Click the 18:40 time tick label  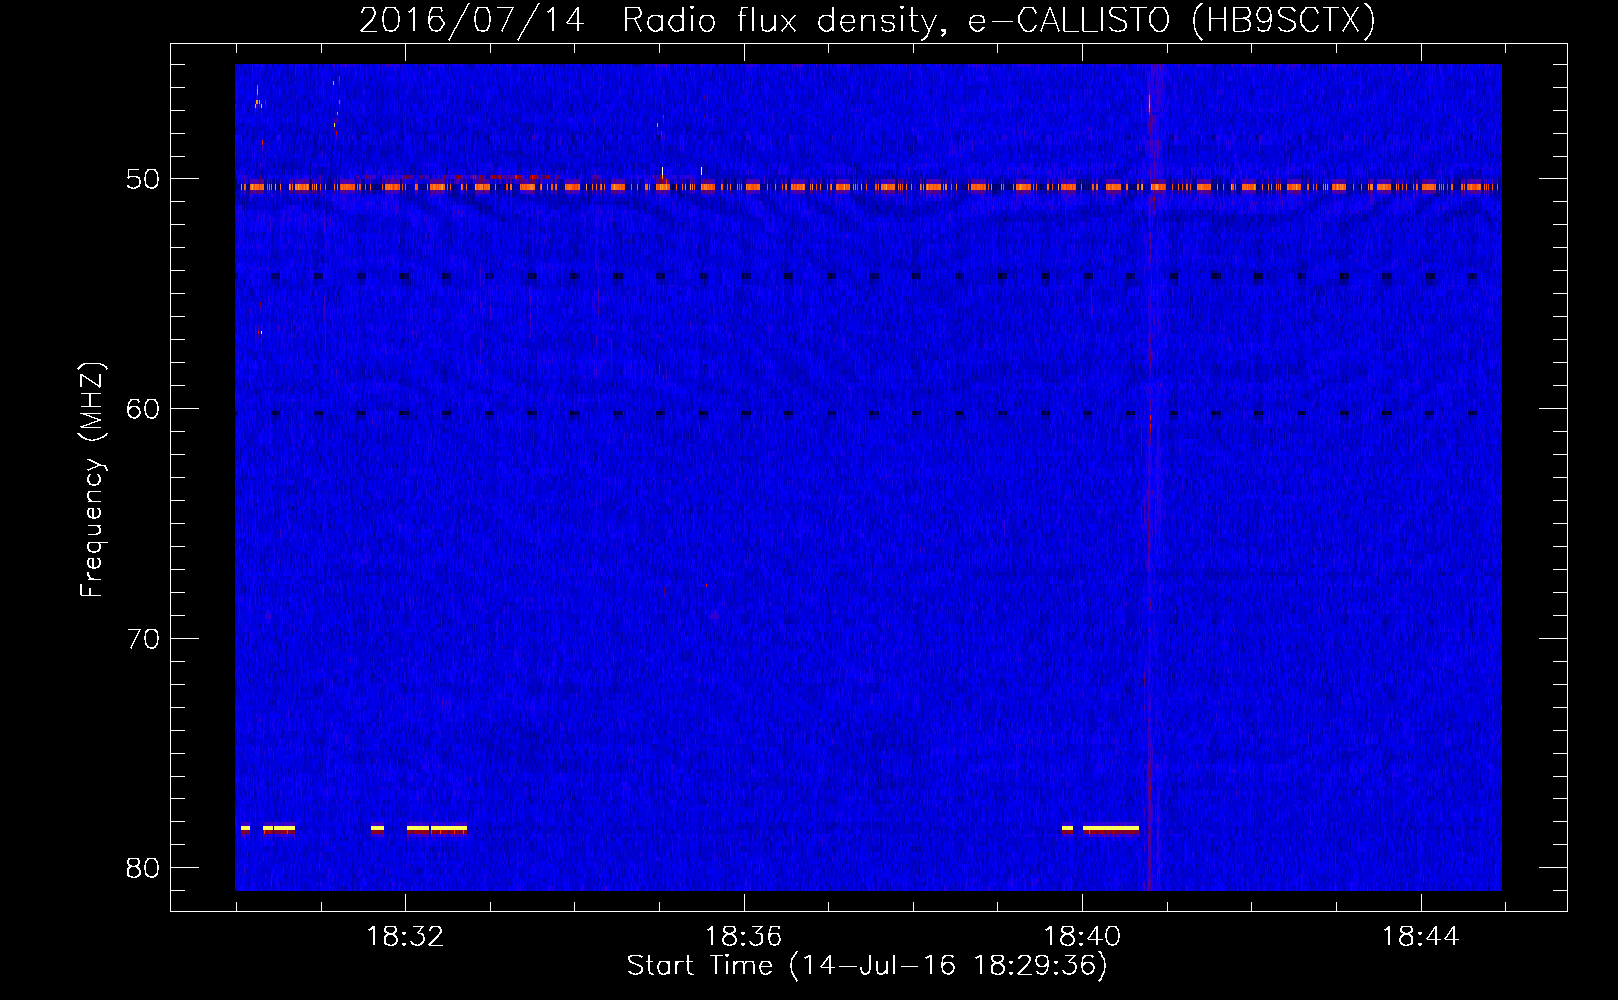1082,937
